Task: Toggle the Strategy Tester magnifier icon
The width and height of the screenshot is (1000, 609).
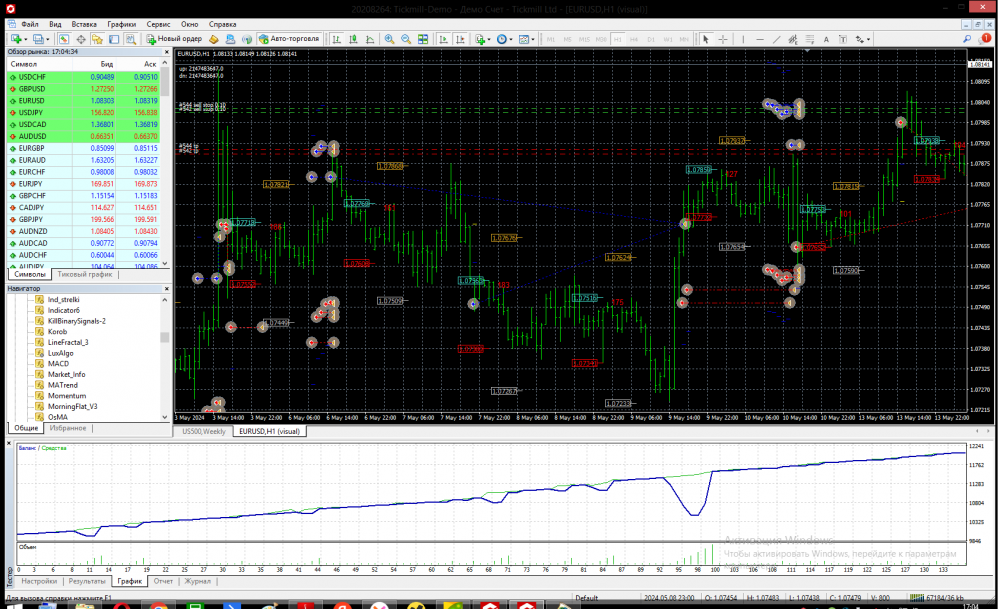Action: pos(130,39)
